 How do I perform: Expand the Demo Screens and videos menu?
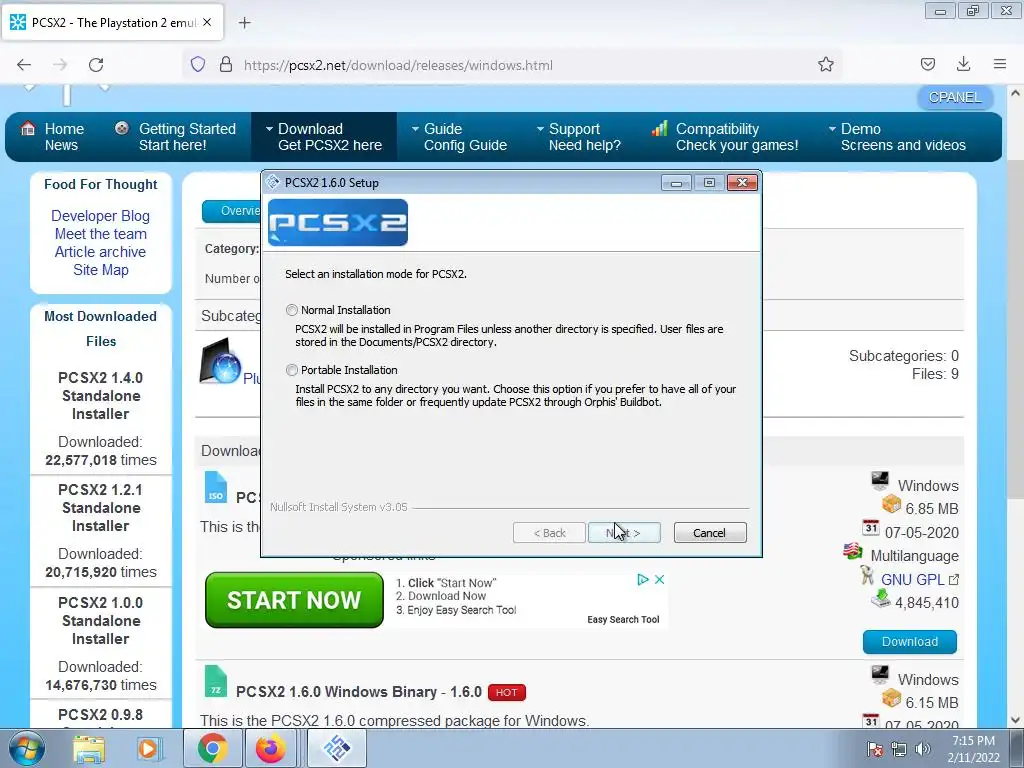[897, 136]
